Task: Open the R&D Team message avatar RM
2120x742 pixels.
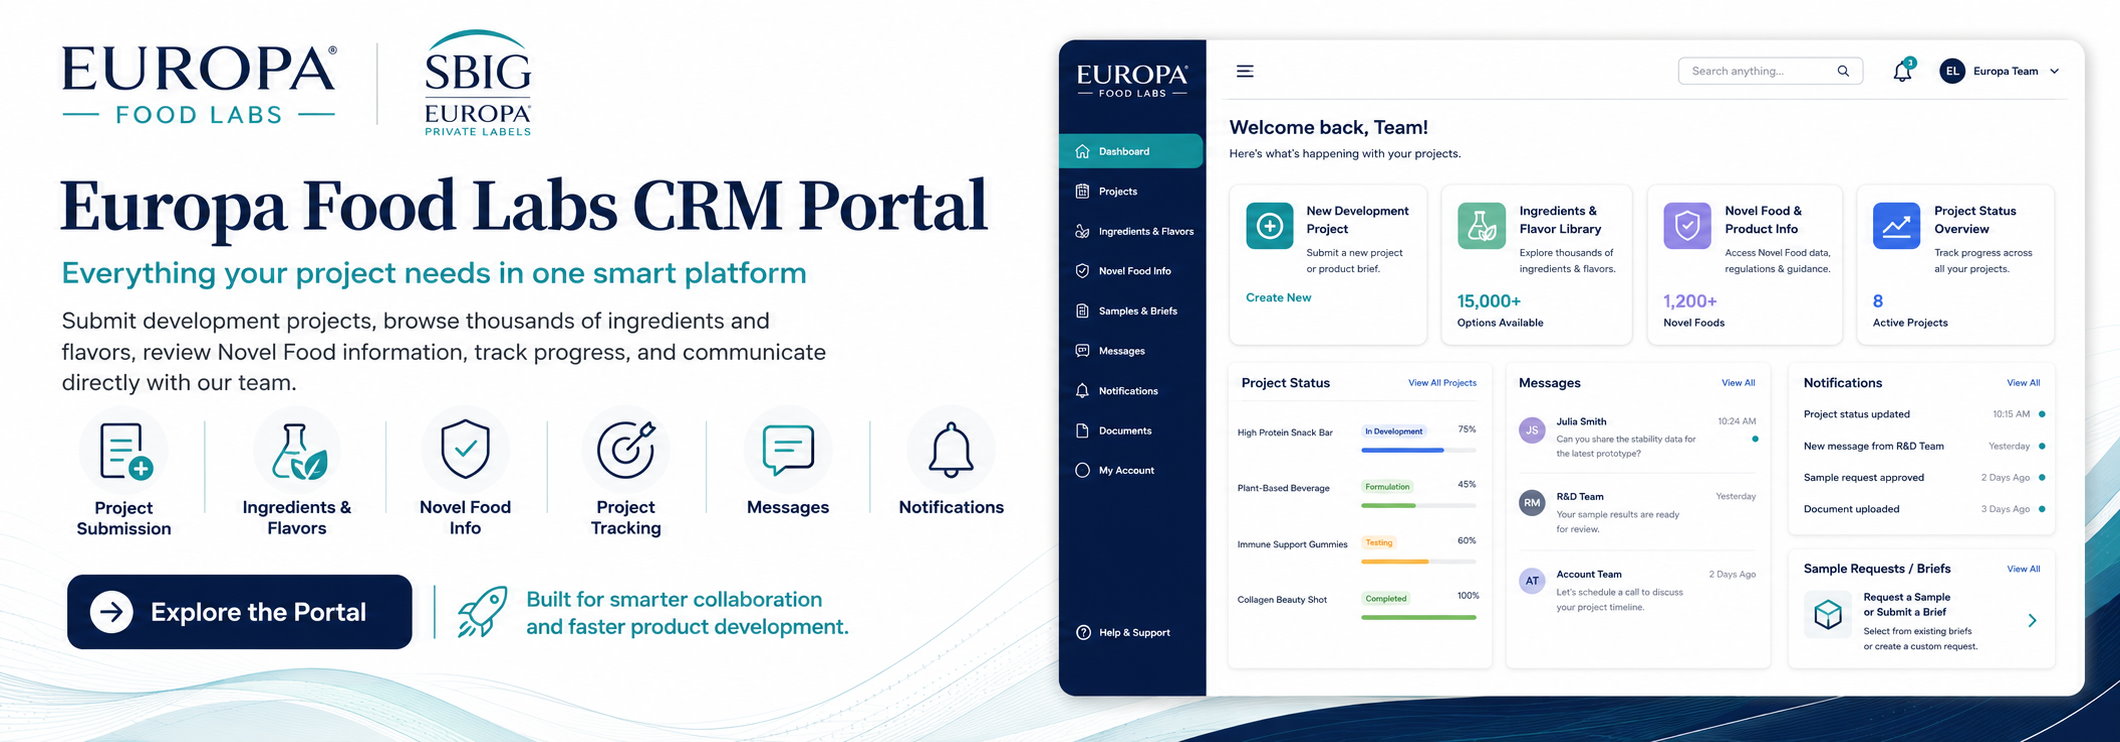Action: (1532, 503)
